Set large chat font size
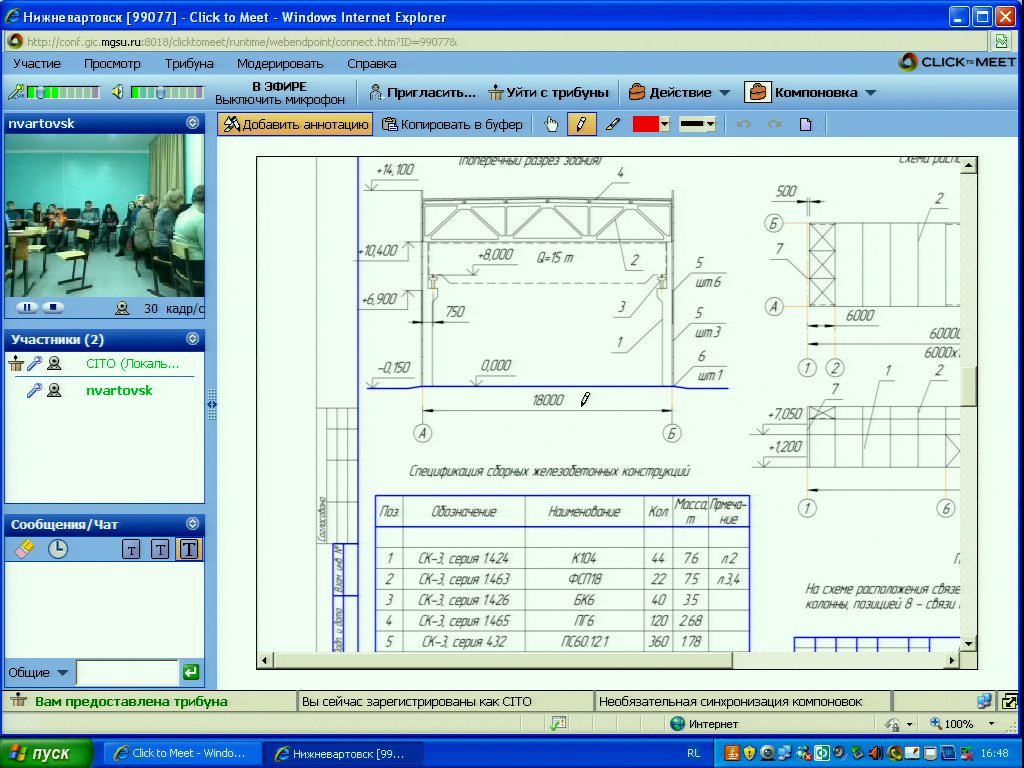The width and height of the screenshot is (1024, 768). [189, 549]
